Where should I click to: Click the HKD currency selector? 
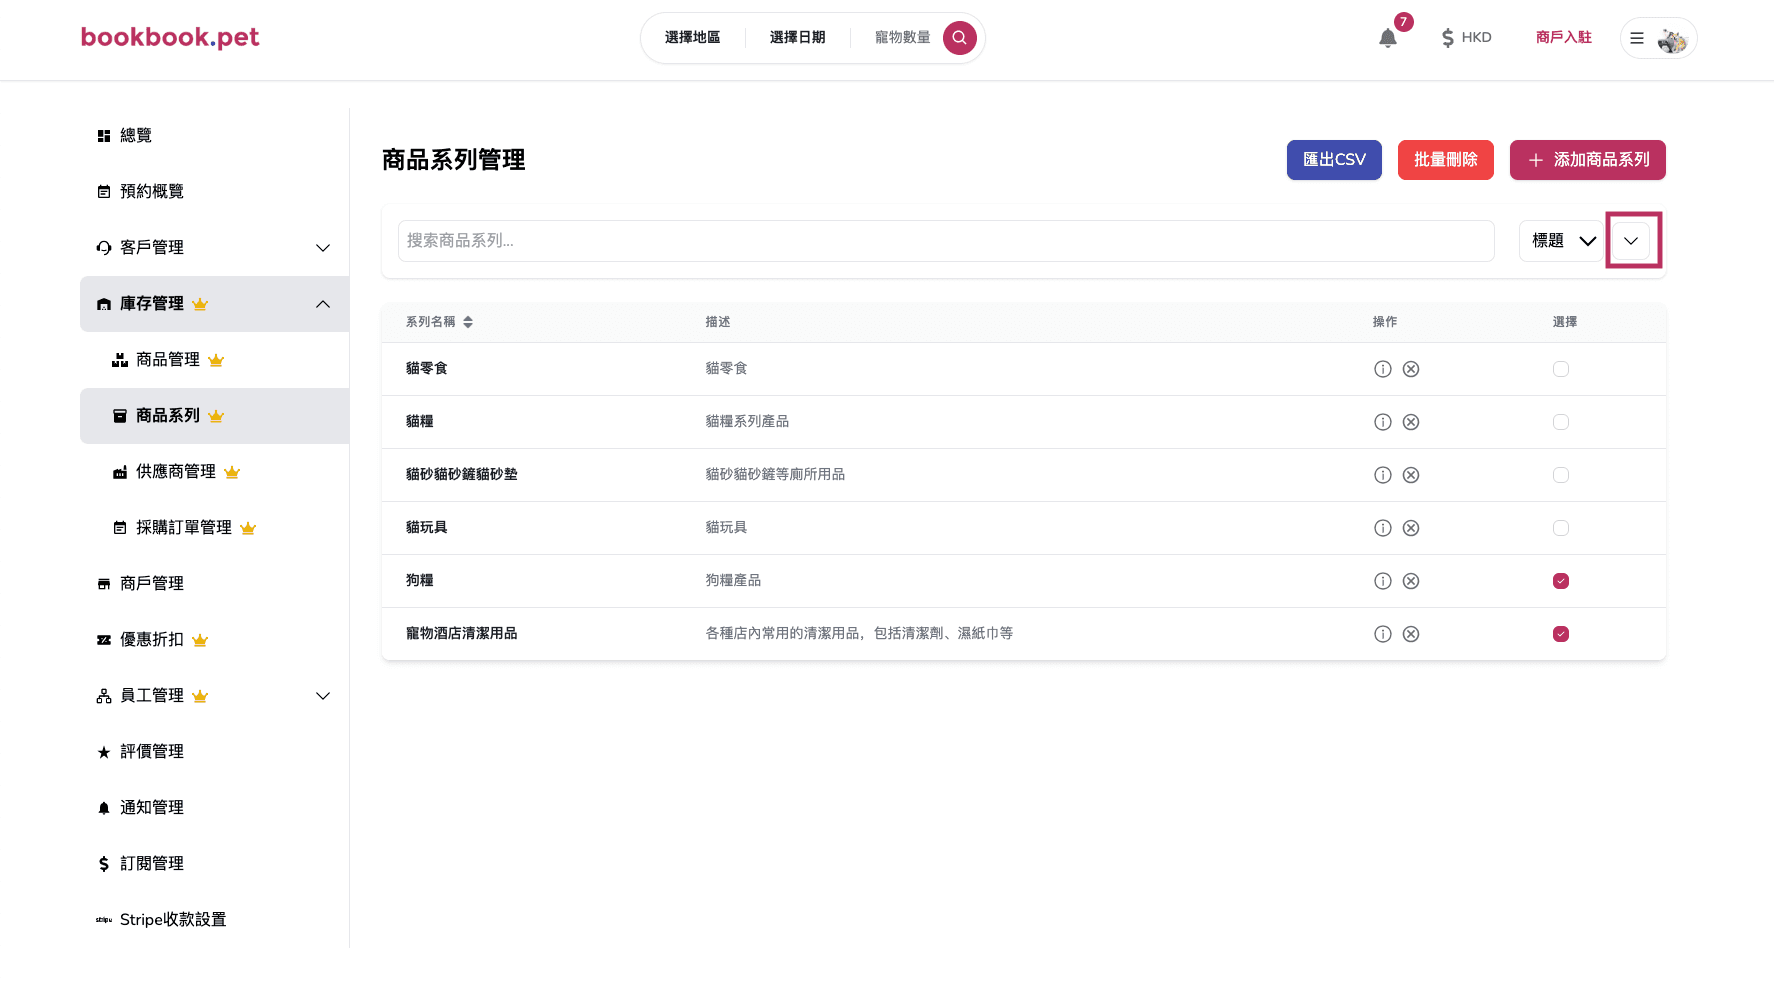pyautogui.click(x=1466, y=38)
